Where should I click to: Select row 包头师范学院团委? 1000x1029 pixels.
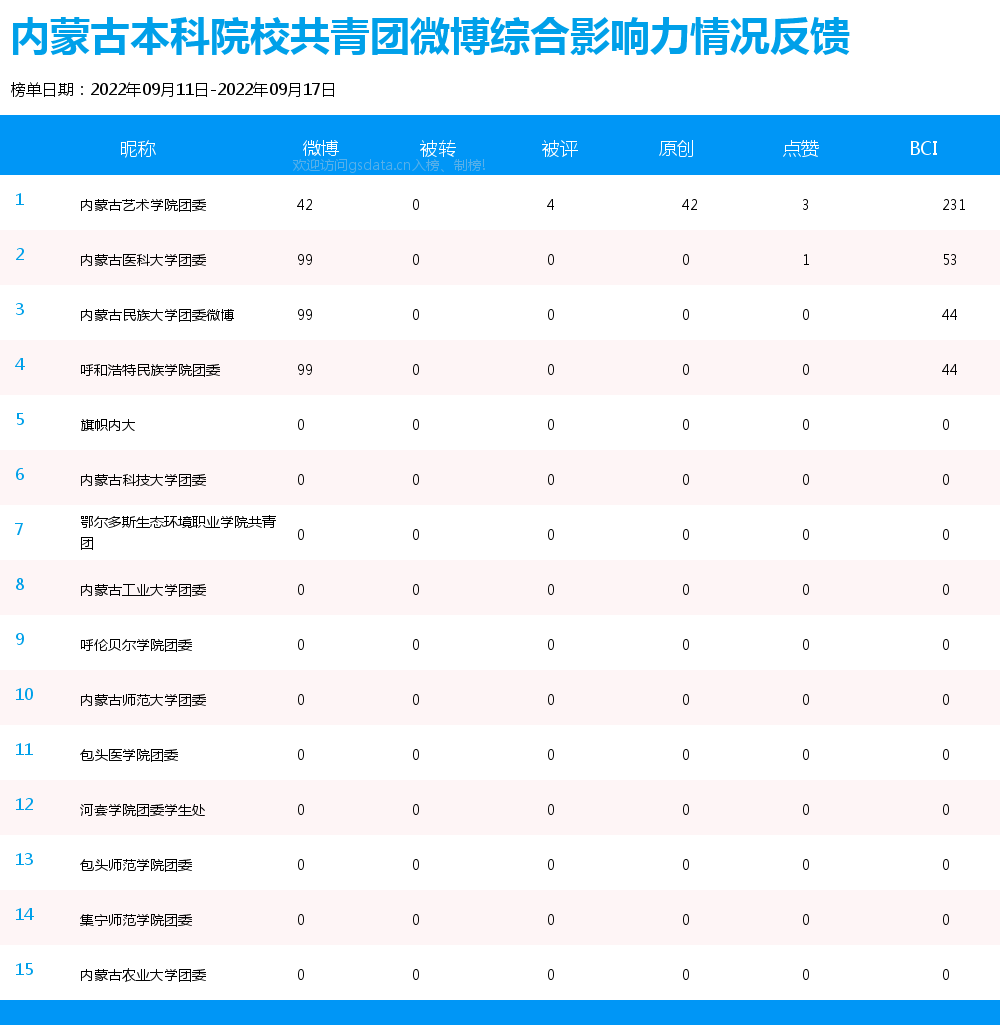click(500, 863)
